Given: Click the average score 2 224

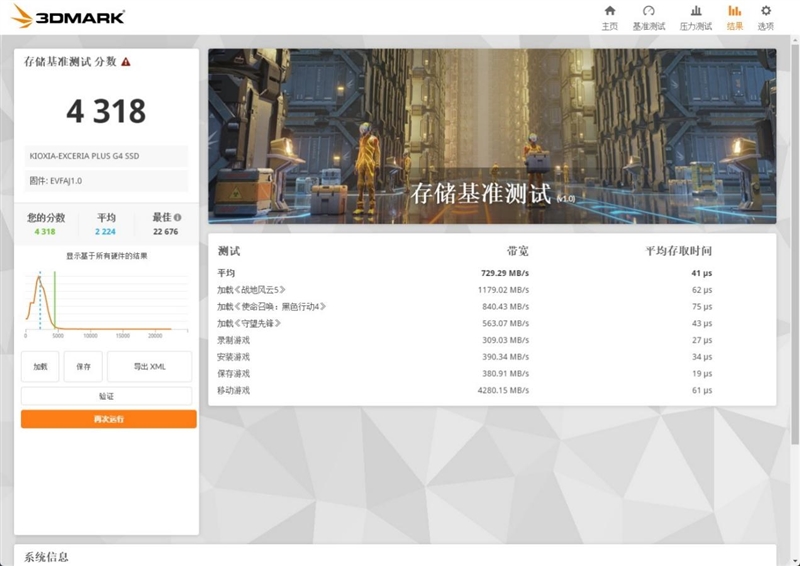Looking at the screenshot, I should [x=106, y=232].
